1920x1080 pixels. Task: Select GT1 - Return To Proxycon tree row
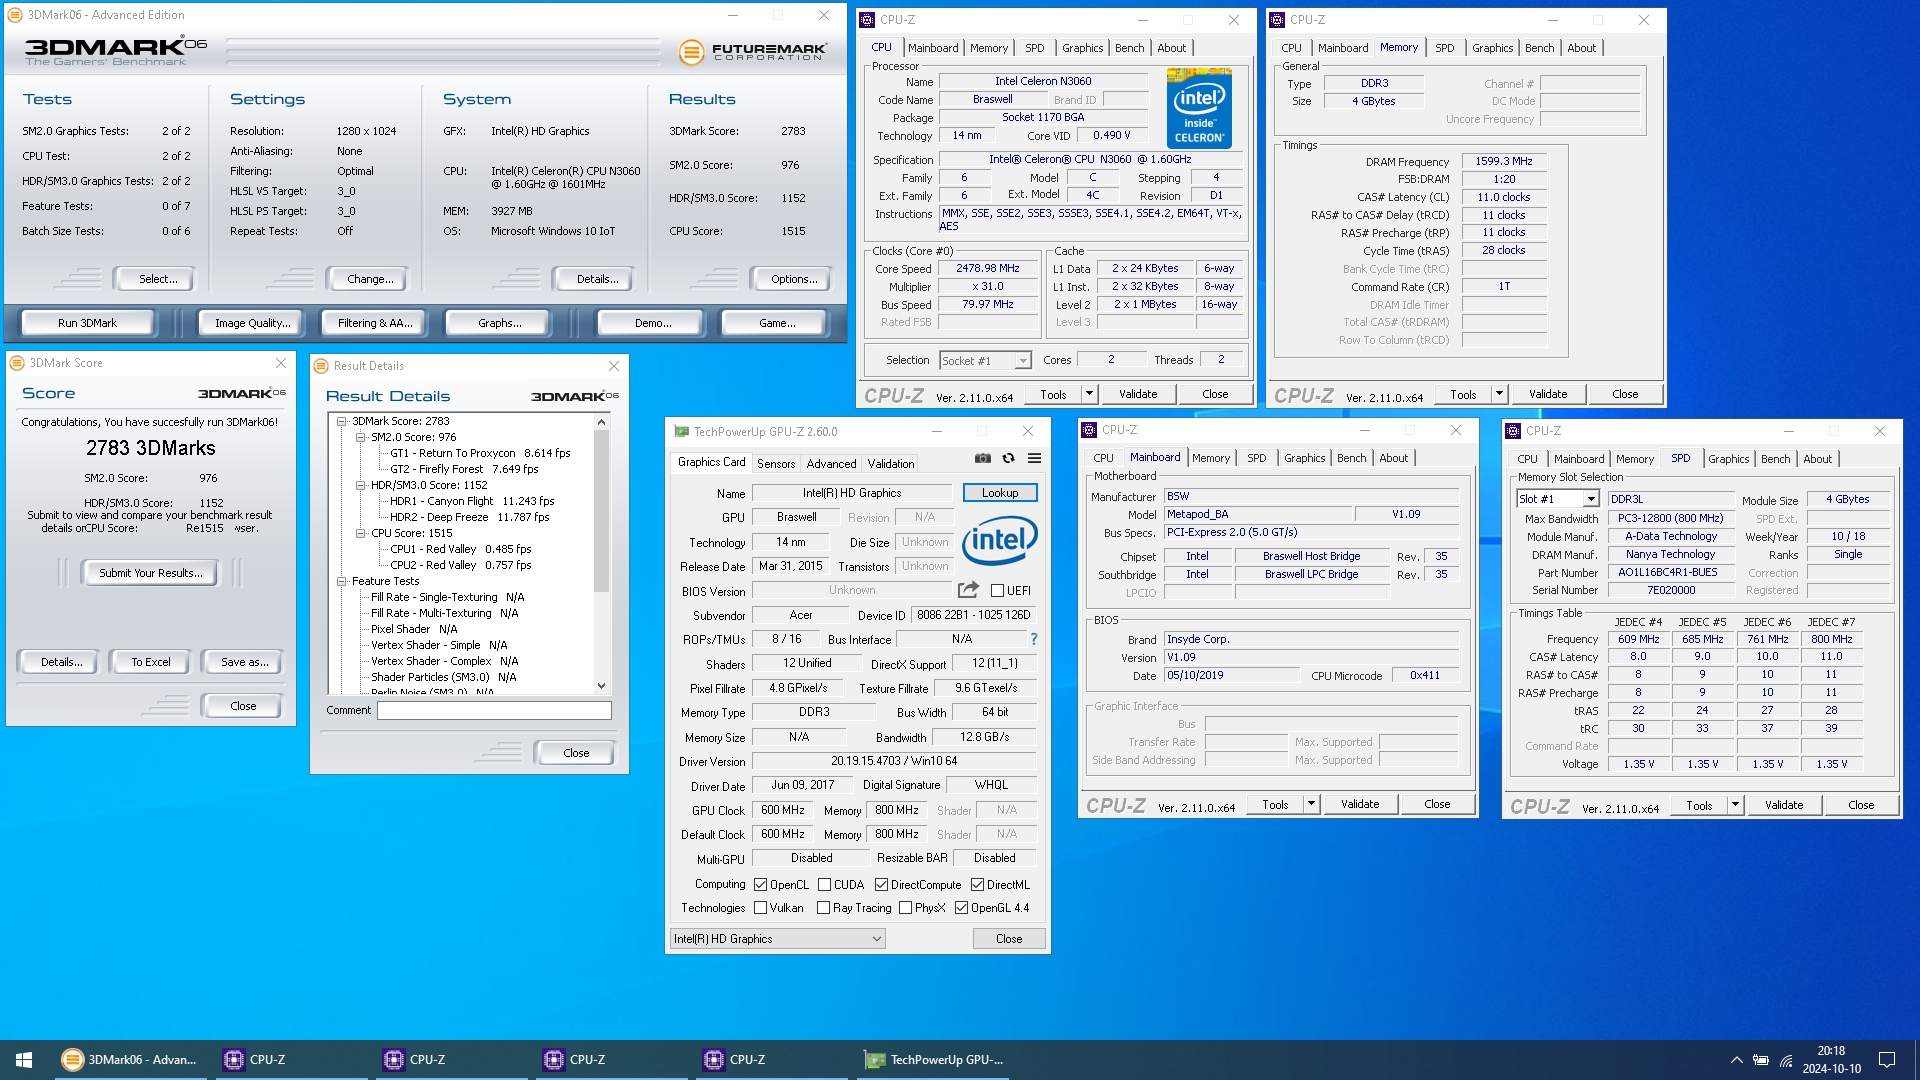pos(480,453)
